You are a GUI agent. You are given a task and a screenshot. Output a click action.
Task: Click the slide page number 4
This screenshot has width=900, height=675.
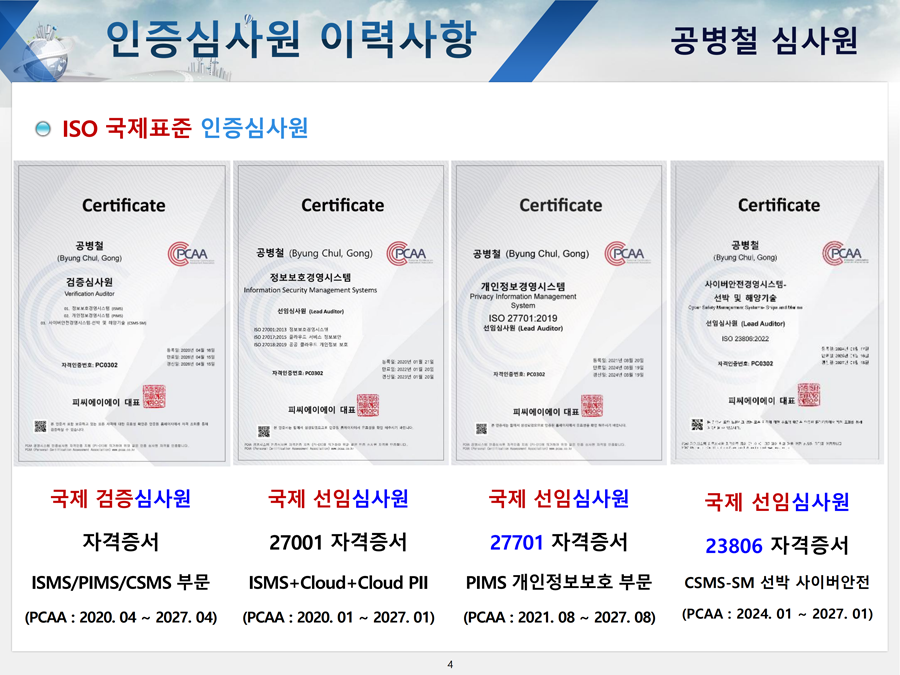tap(450, 665)
